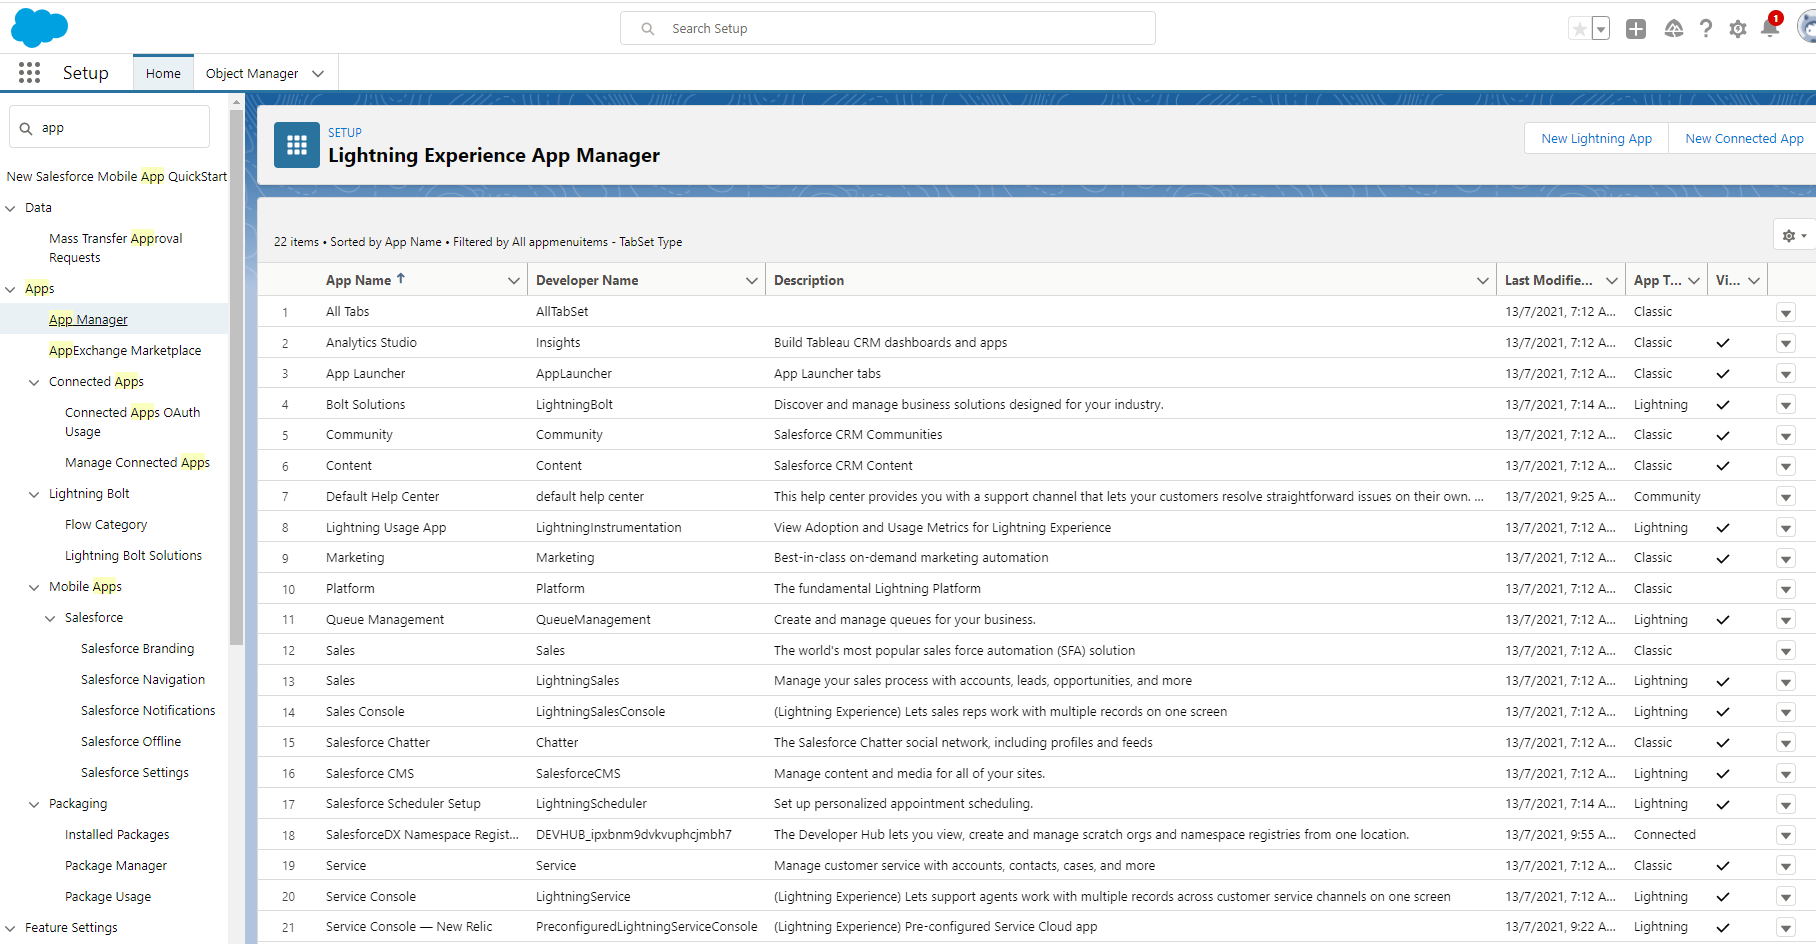Open row actions for Bolt Solutions
1816x944 pixels.
point(1786,405)
